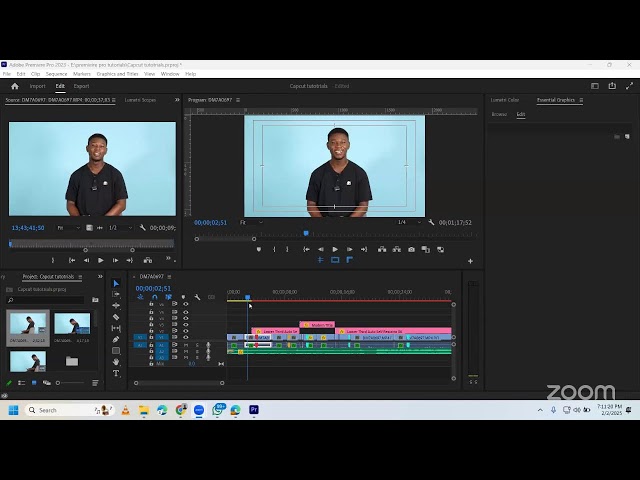The width and height of the screenshot is (640, 480).
Task: Click Export Frame camera icon in Program monitor
Action: (x=411, y=249)
